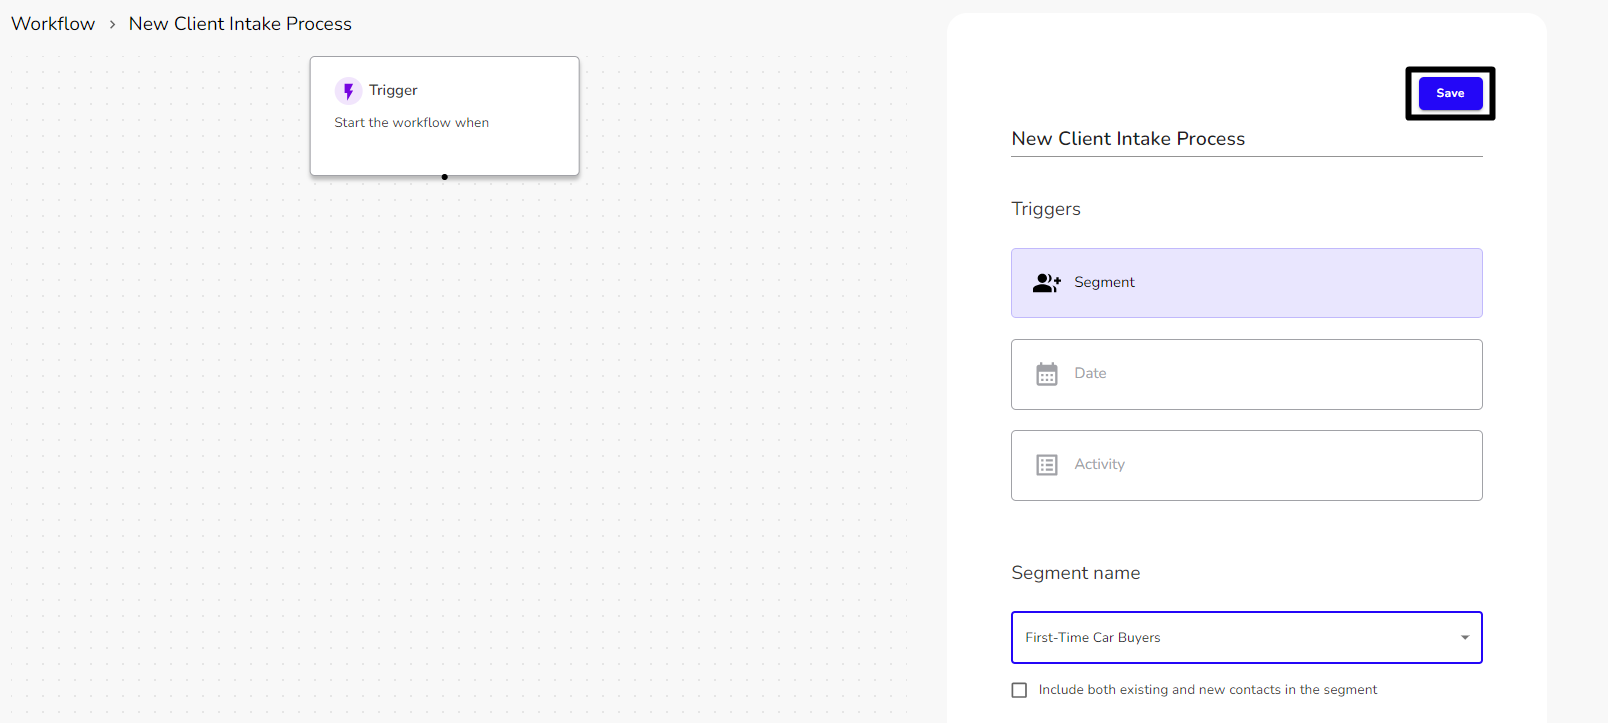Choose the Date trigger option
Viewport: 1608px width, 723px height.
click(x=1246, y=374)
